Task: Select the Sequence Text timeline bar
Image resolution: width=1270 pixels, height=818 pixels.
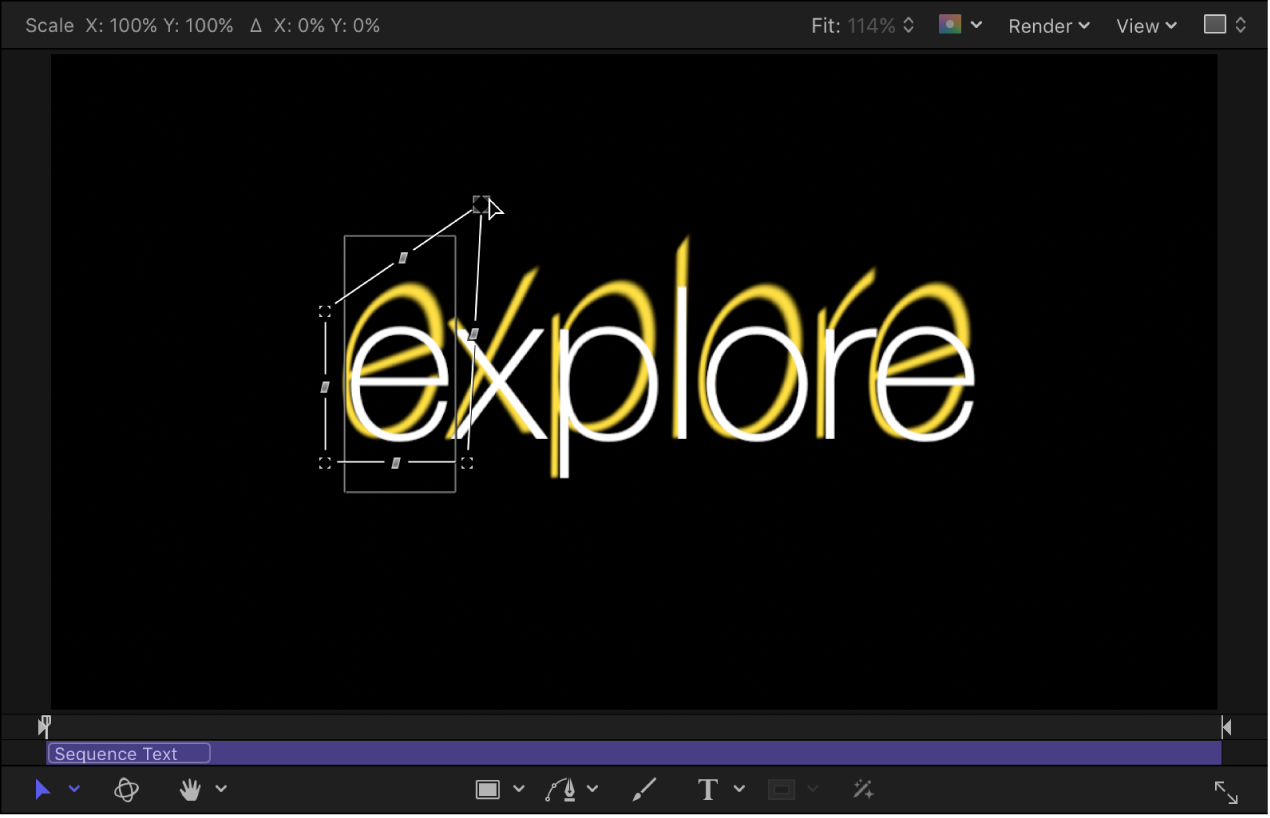Action: pos(128,753)
